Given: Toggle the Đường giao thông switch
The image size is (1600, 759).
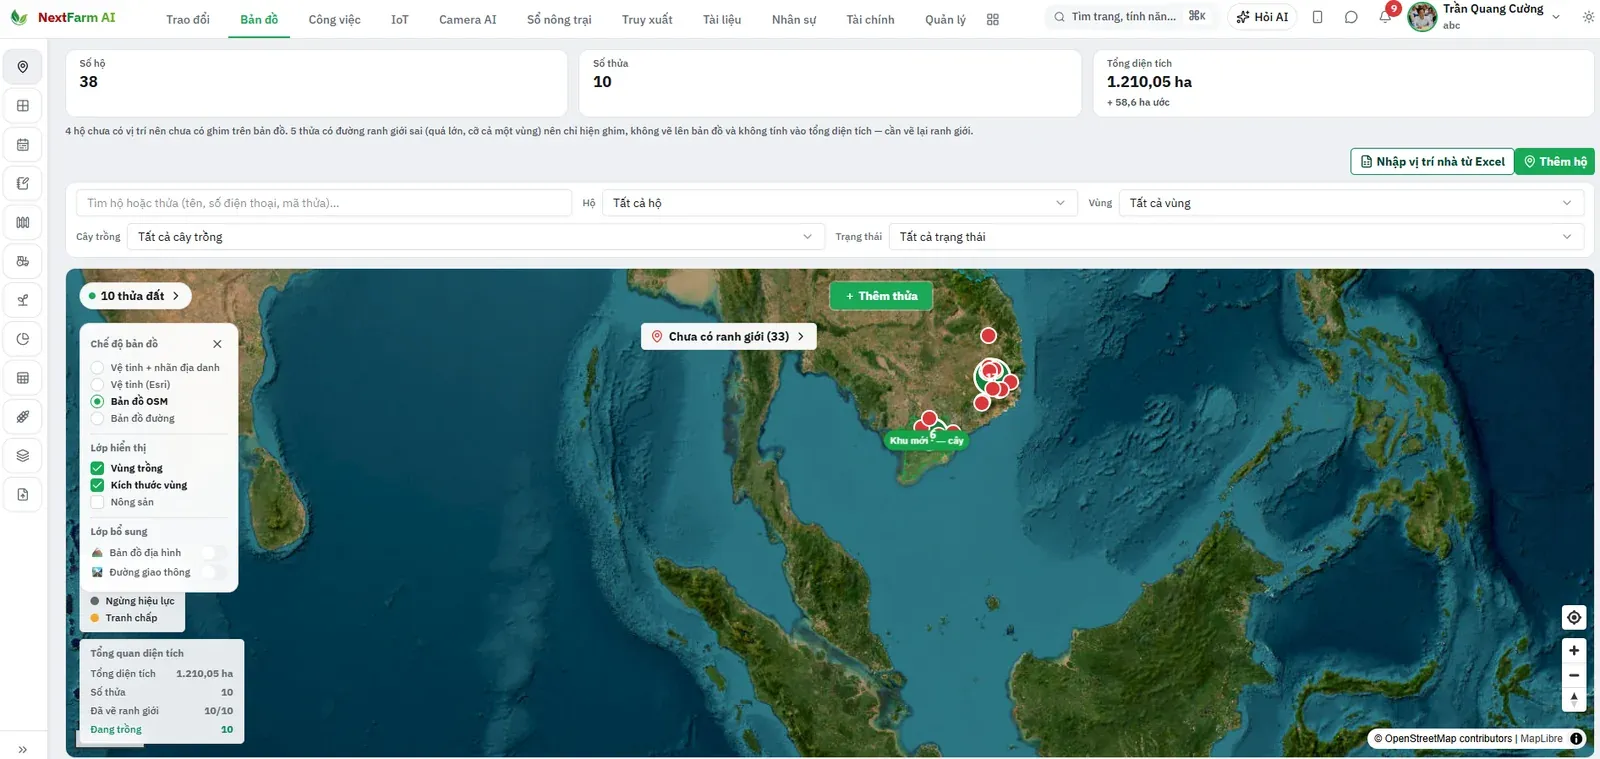Looking at the screenshot, I should (214, 572).
